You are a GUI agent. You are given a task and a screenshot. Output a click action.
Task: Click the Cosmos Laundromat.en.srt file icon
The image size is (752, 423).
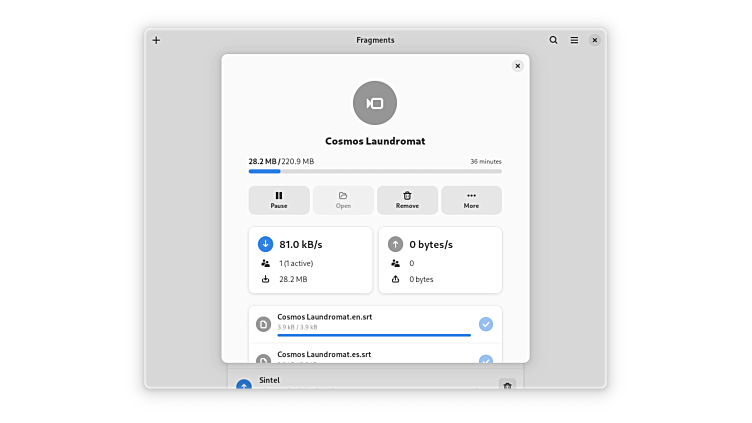click(263, 324)
